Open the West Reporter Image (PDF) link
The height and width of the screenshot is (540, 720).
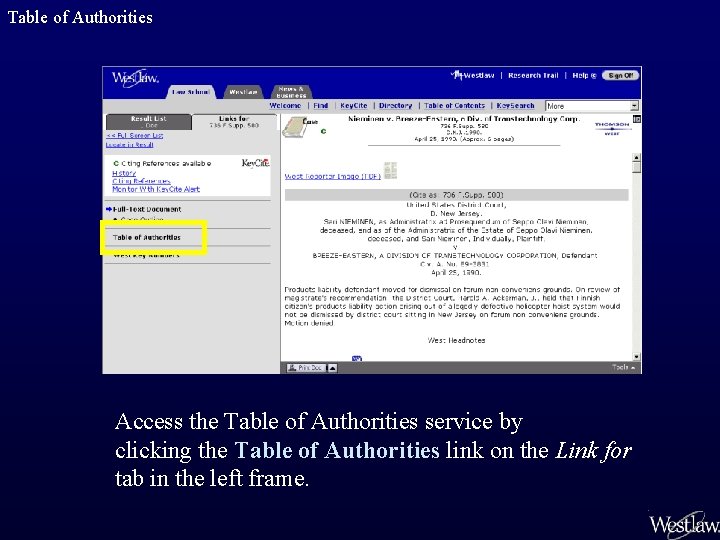pos(332,176)
